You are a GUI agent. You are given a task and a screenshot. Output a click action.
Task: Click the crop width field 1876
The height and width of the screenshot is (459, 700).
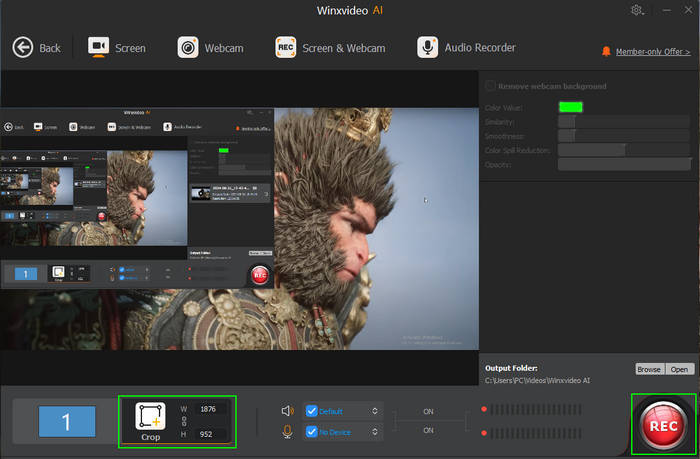point(209,409)
